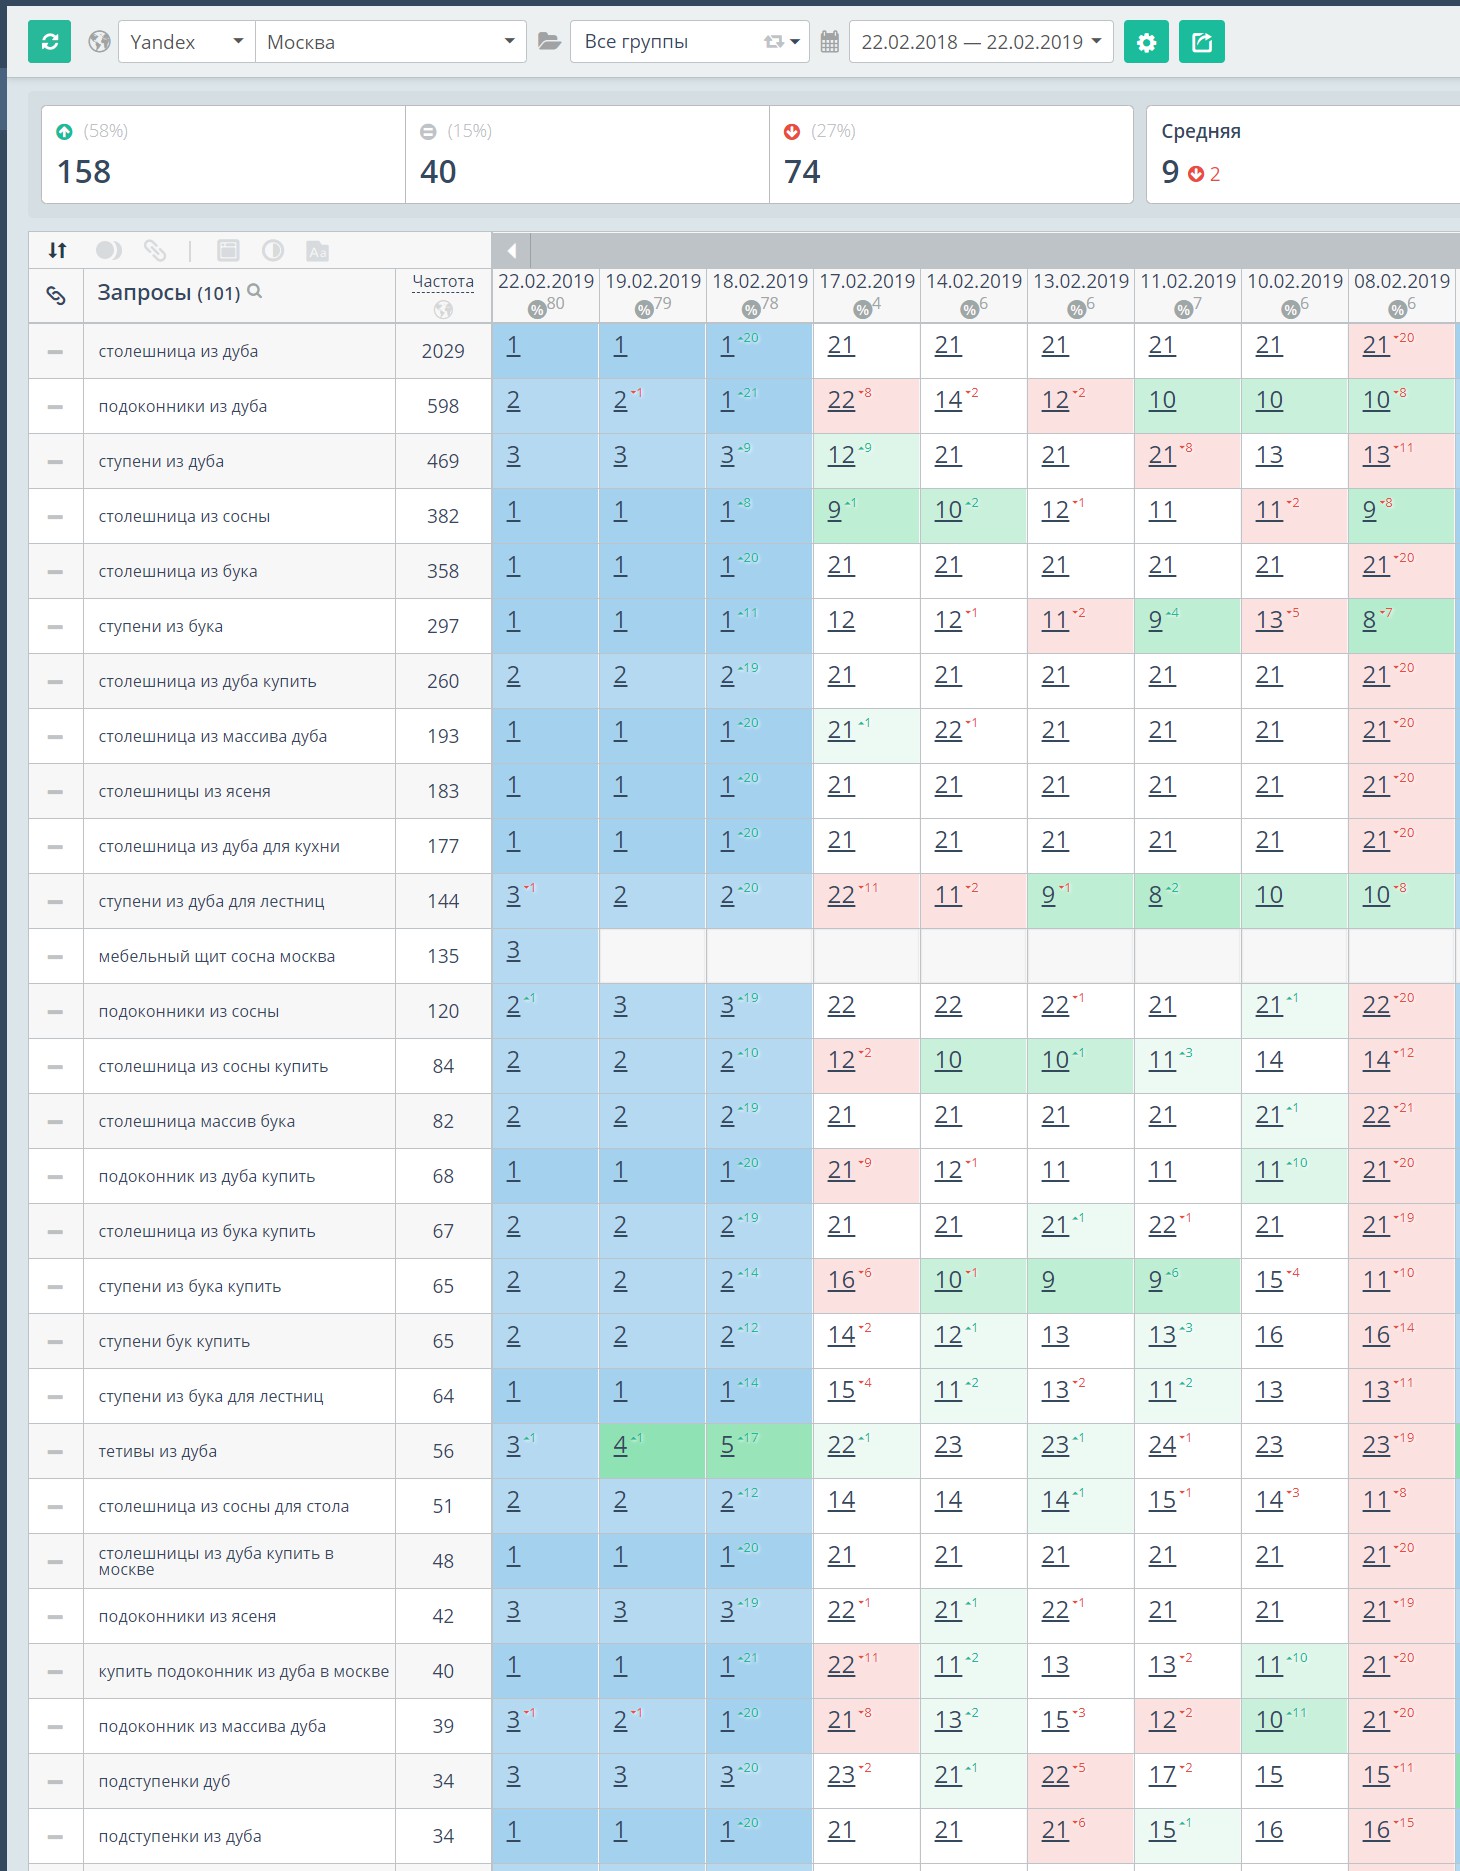1460x1871 pixels.
Task: Open search magnifier next to Запросы
Action: (x=255, y=291)
